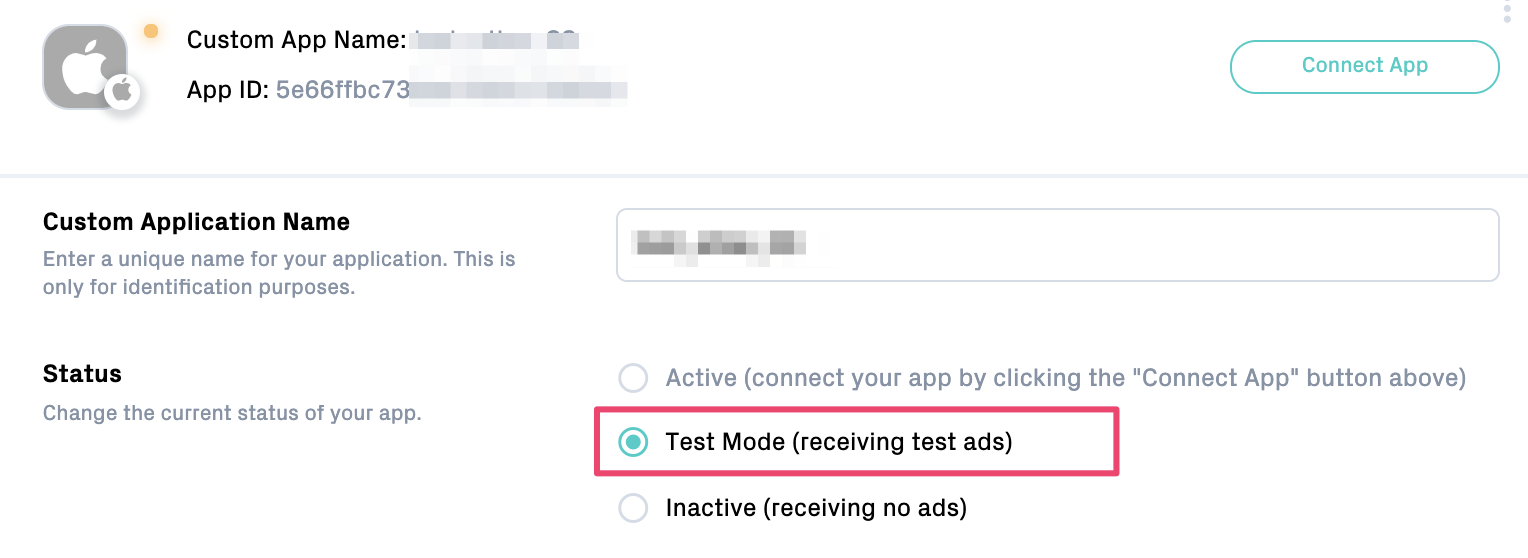Click the Connect App button

[1364, 66]
